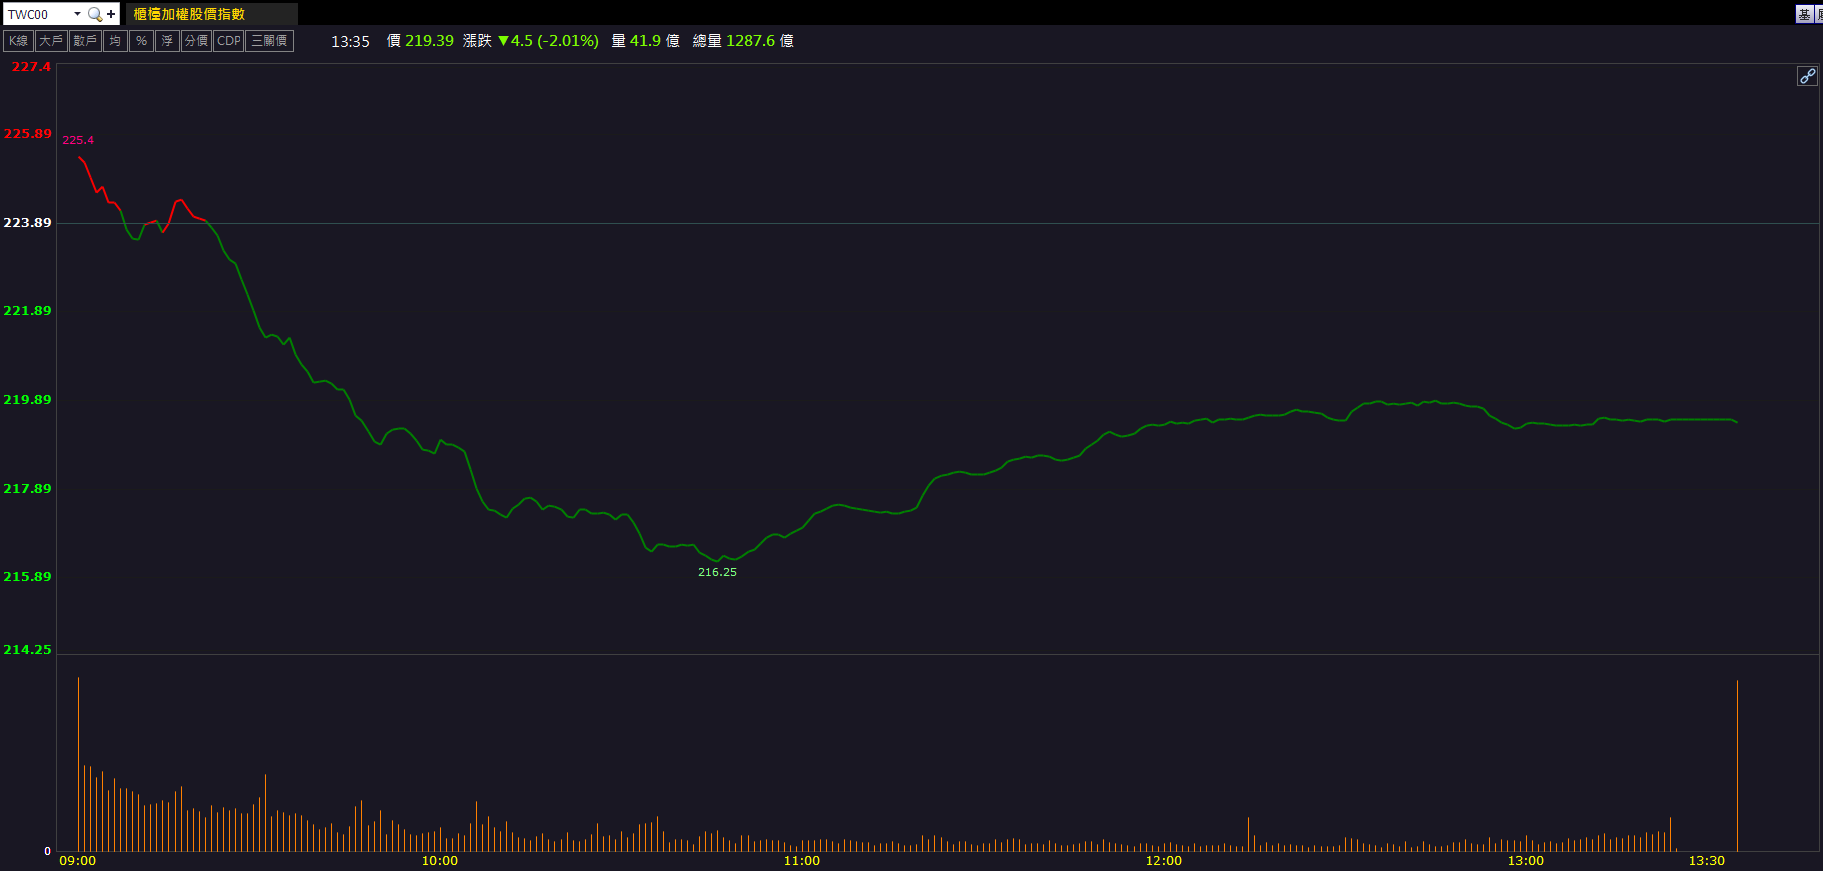Click the 215.89 price axis label

click(x=28, y=576)
